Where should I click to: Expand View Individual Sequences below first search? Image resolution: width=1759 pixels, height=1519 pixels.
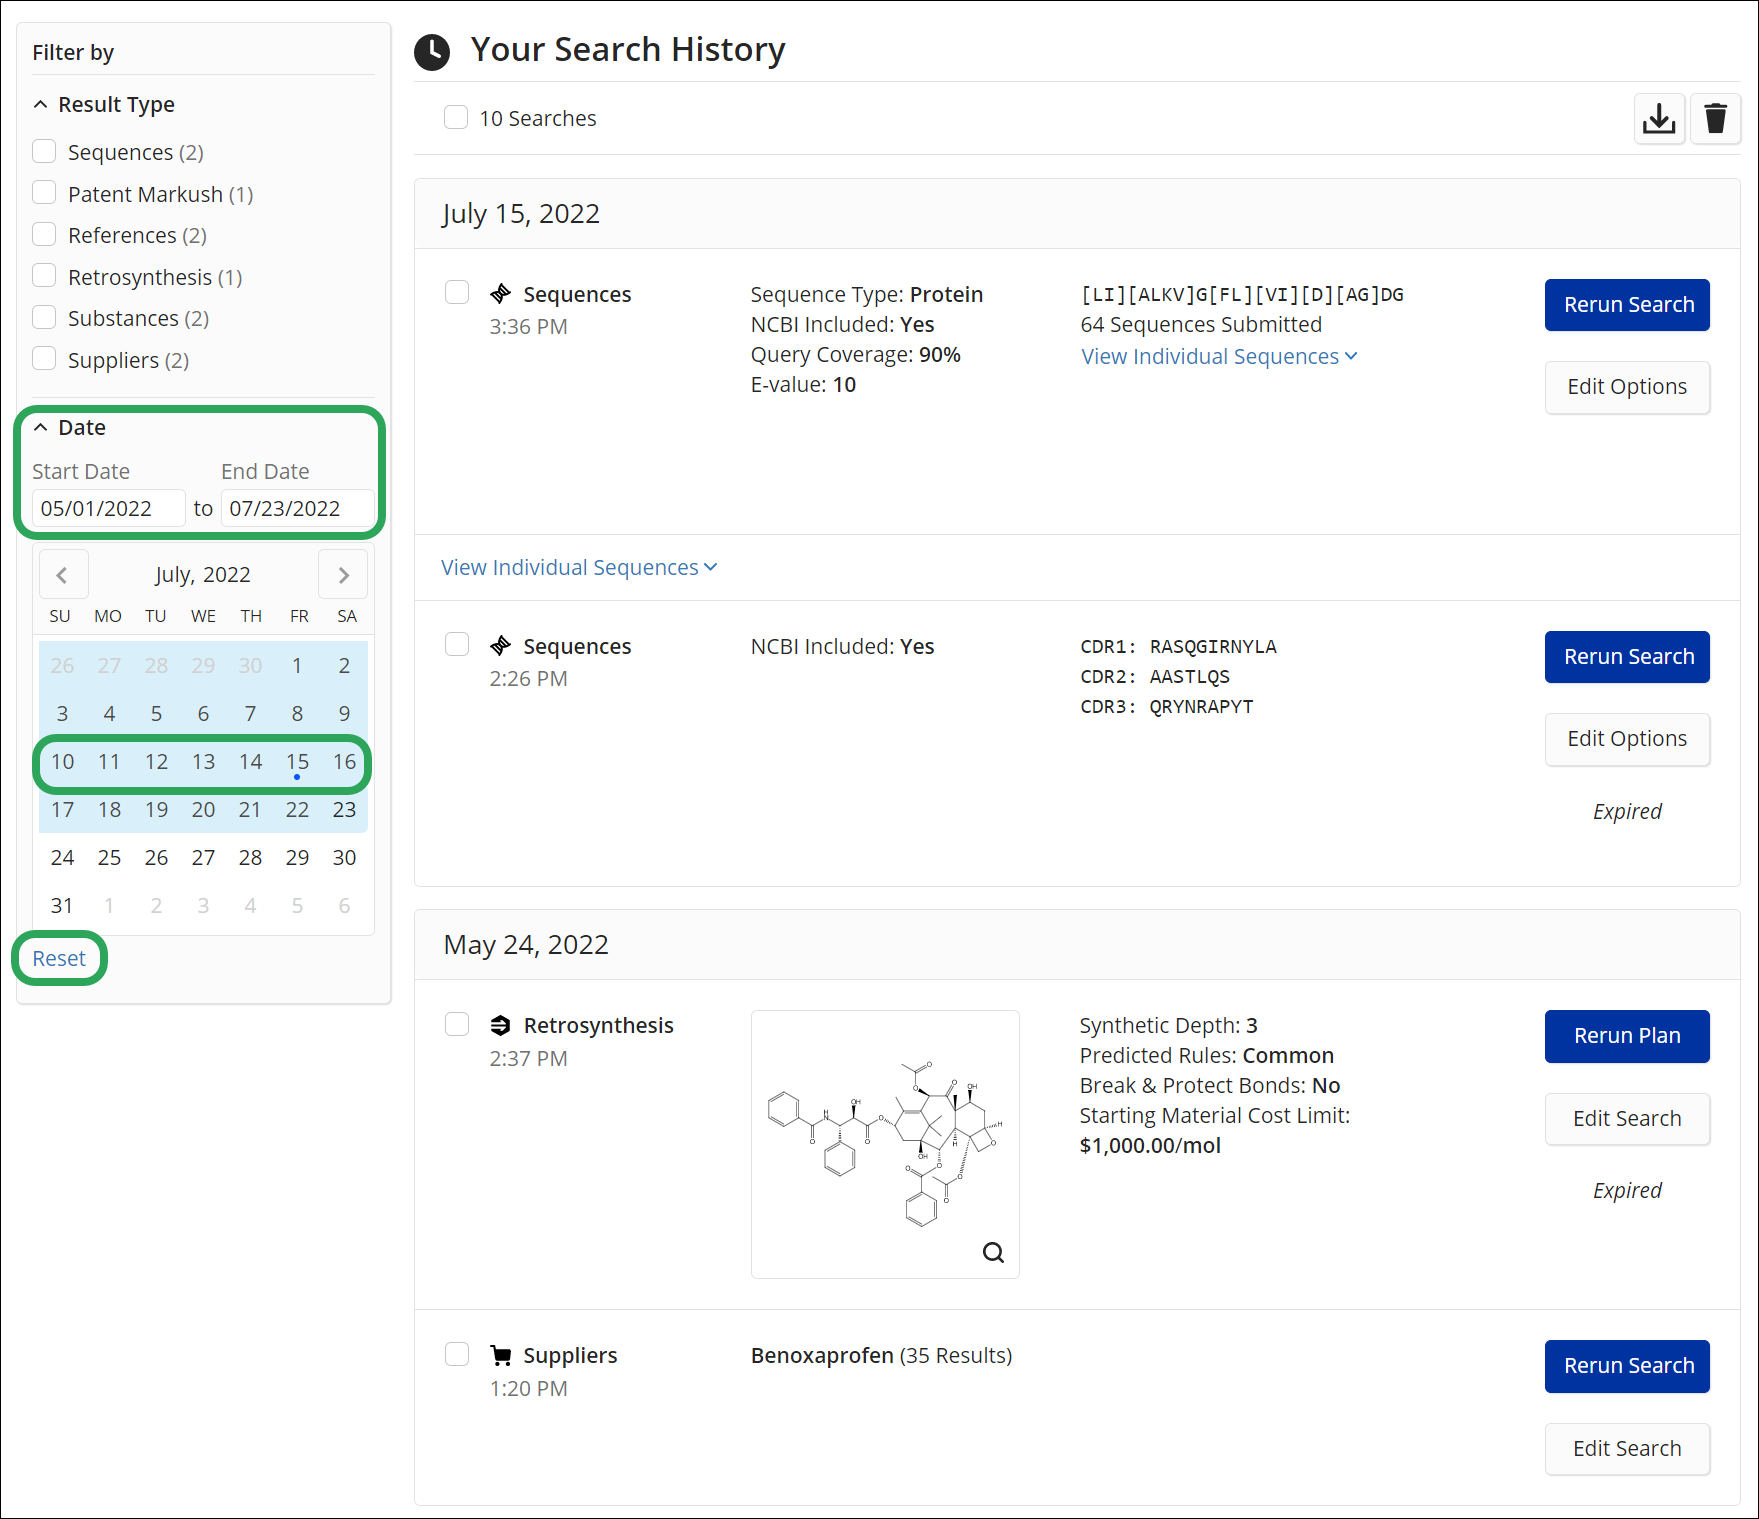579,568
